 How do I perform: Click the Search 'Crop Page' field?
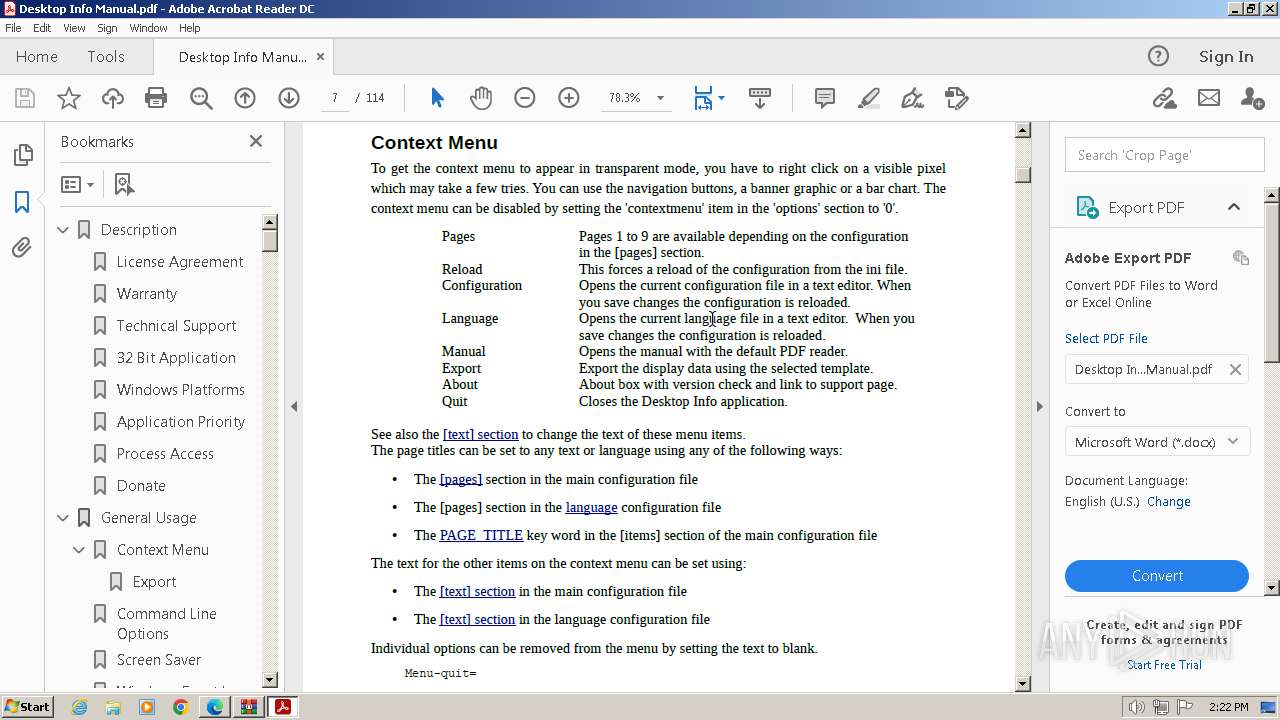pos(1164,155)
